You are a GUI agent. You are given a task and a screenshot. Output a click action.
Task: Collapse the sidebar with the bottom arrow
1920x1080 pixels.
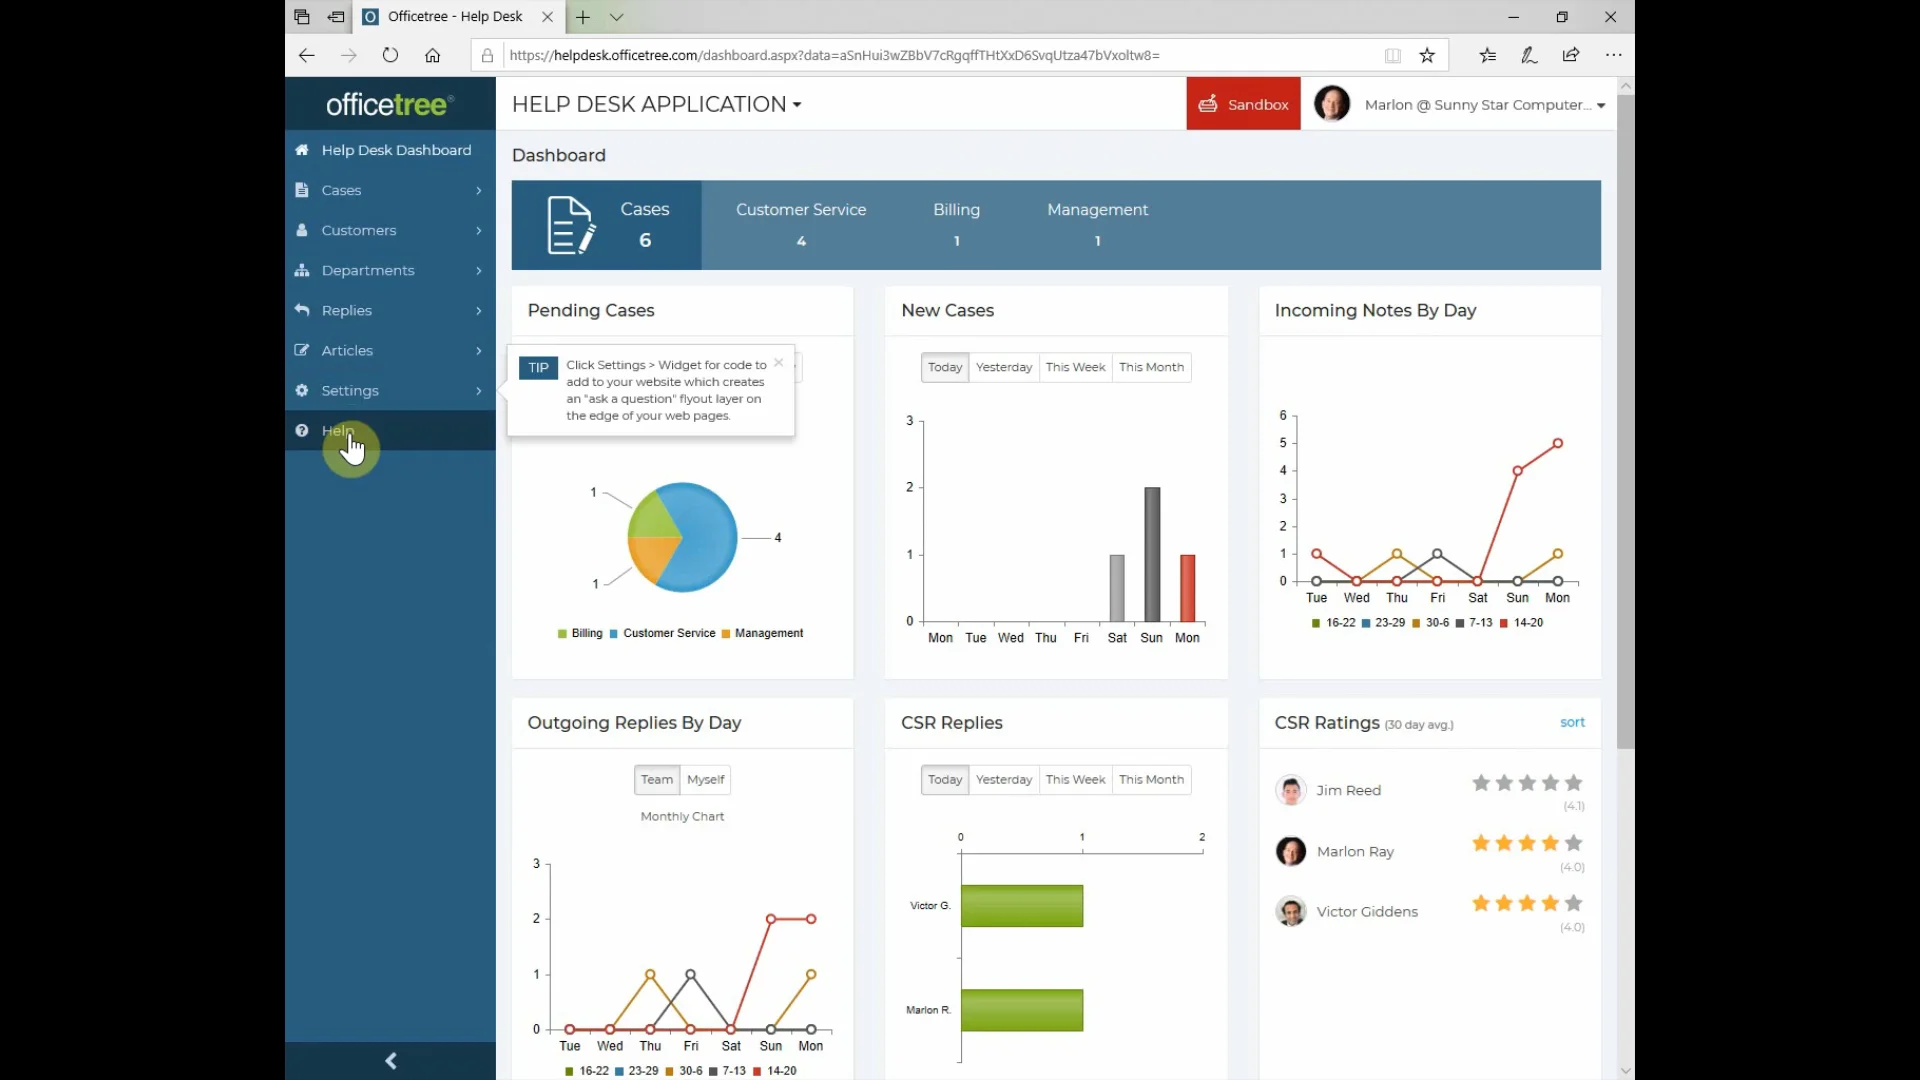[x=391, y=1061]
